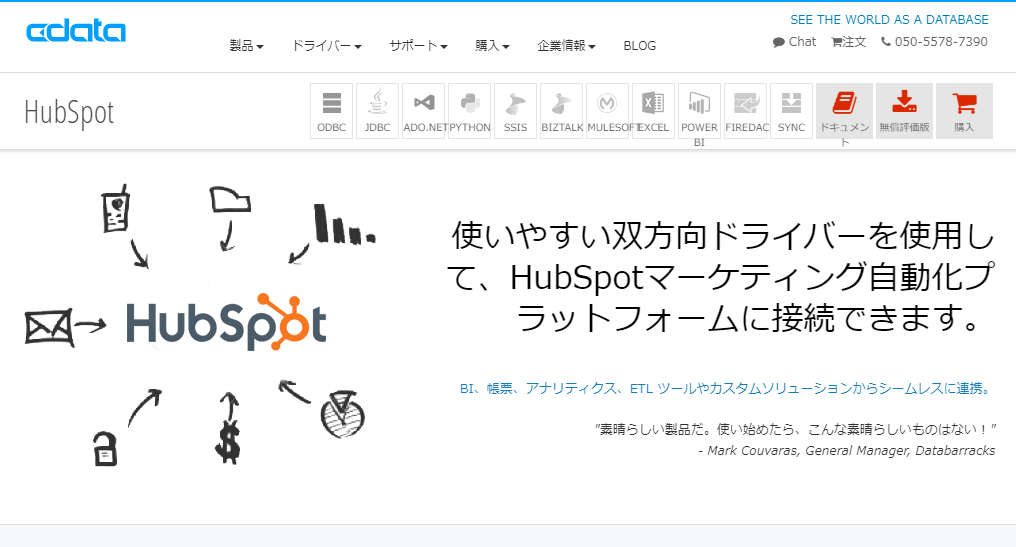Click phone number 050-5578-7390
1016x547 pixels.
(x=934, y=42)
